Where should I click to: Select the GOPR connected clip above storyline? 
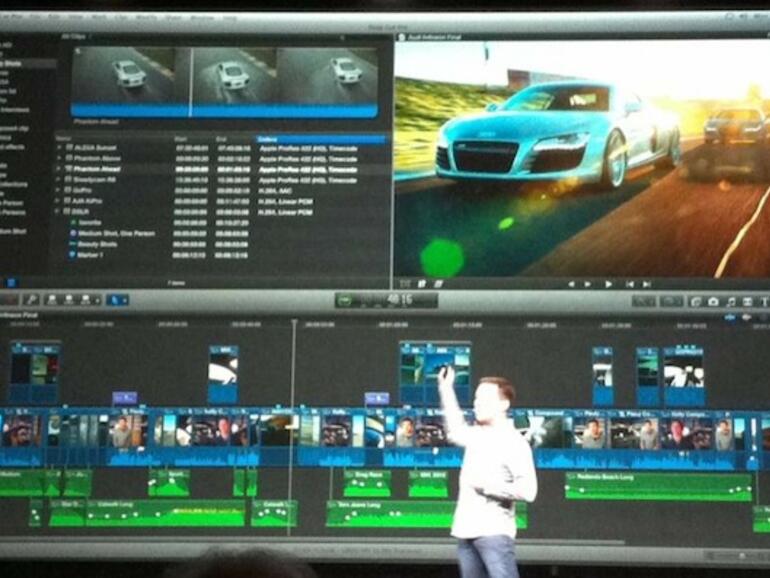point(684,376)
